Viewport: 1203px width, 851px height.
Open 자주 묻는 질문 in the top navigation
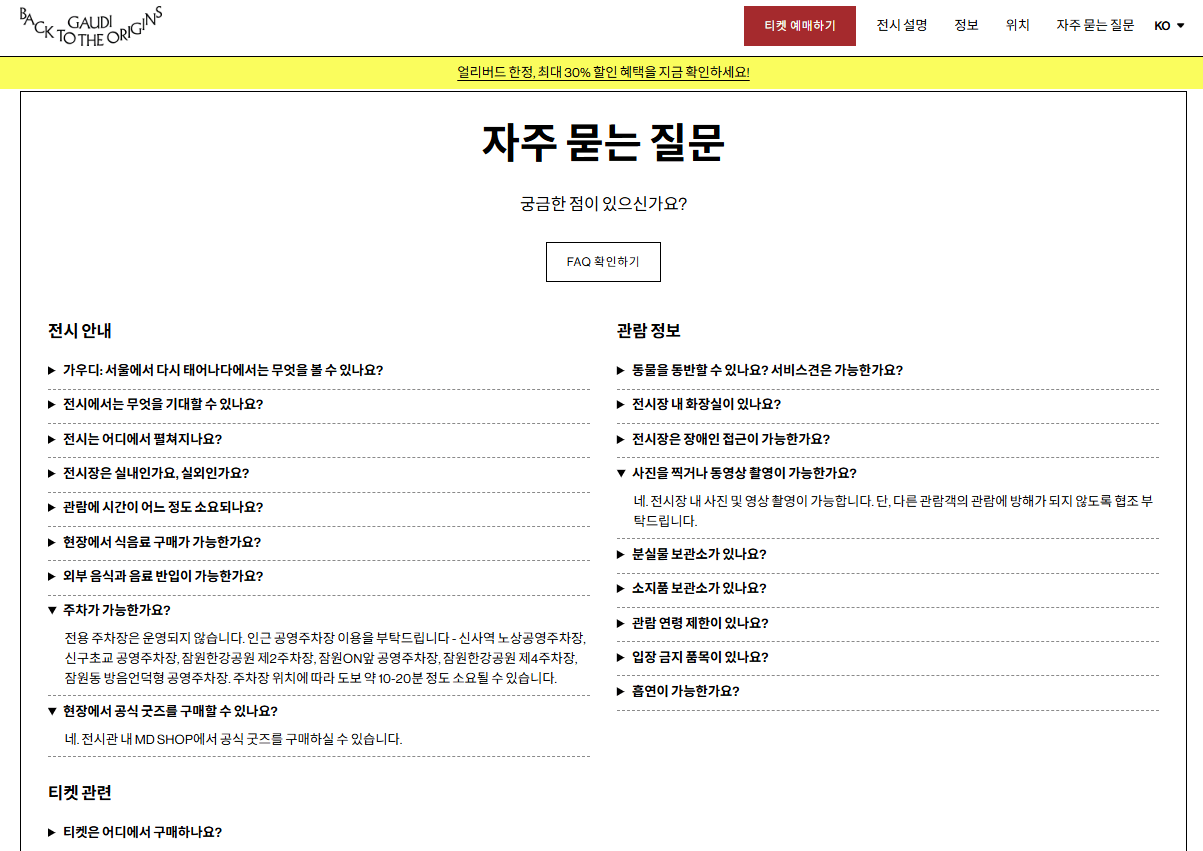pos(1095,26)
